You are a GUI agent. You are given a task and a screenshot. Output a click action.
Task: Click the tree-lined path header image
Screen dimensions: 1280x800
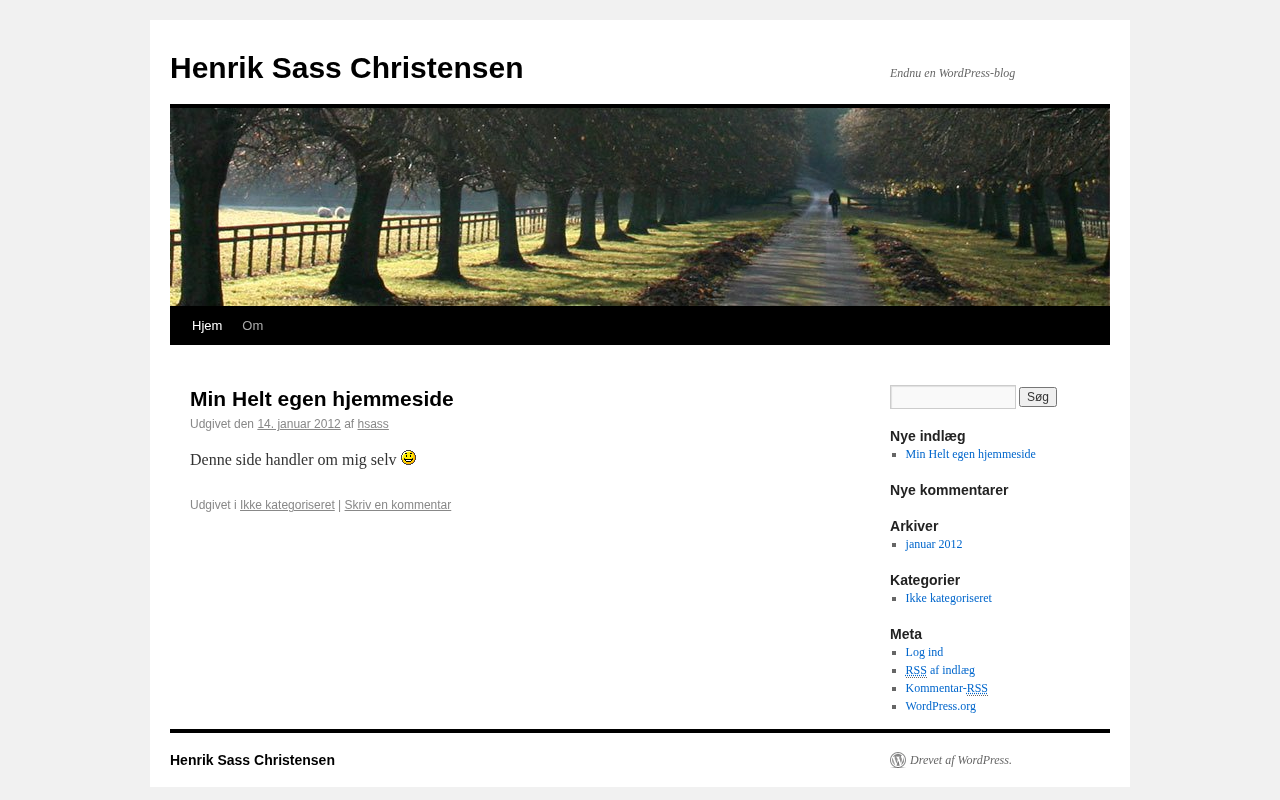tap(640, 207)
